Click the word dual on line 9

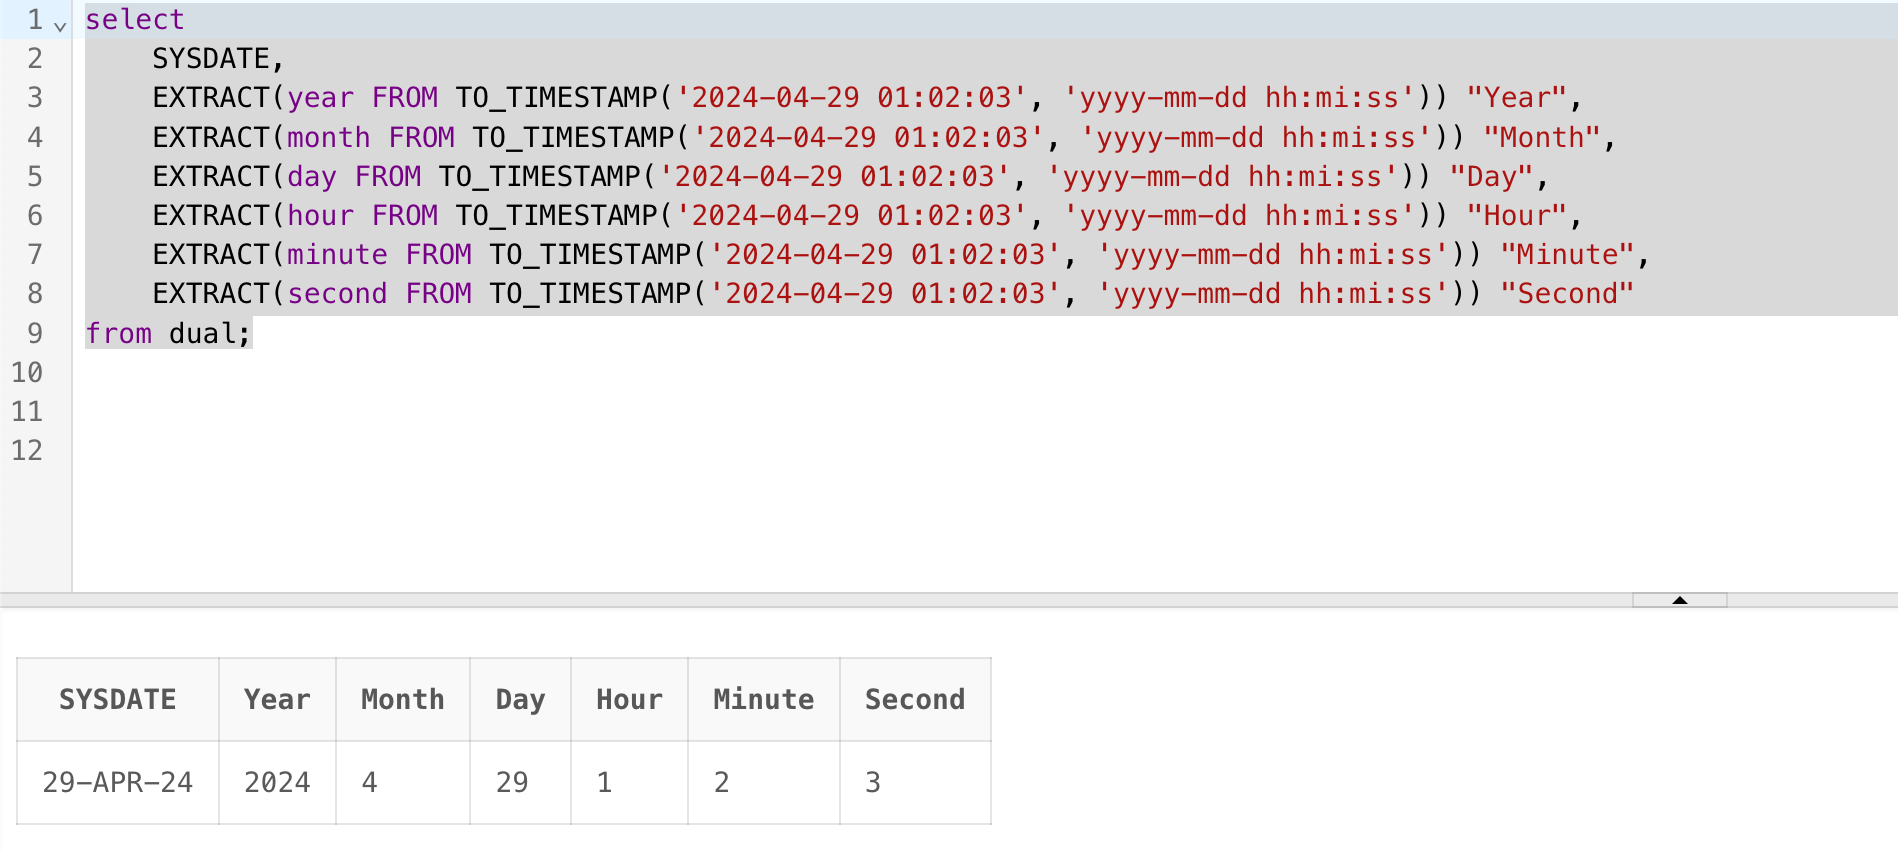pyautogui.click(x=202, y=333)
